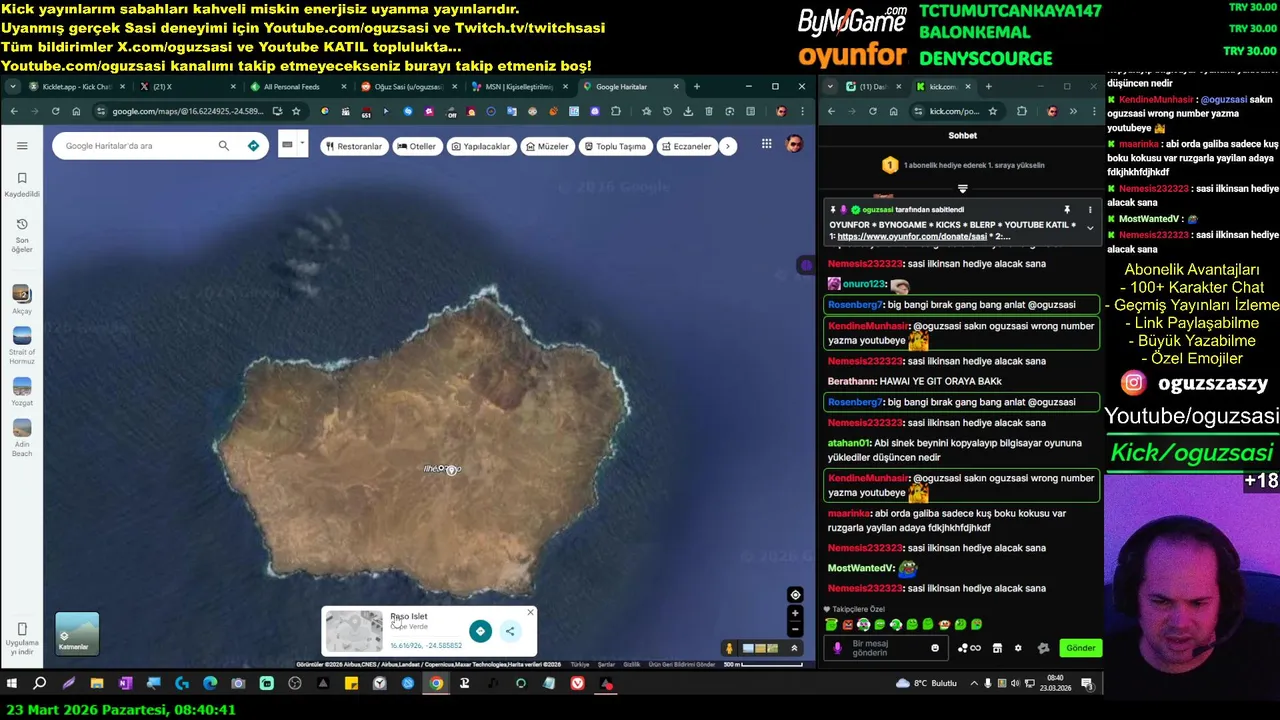The width and height of the screenshot is (1280, 720).
Task: Zoom in on the map
Action: click(x=795, y=613)
